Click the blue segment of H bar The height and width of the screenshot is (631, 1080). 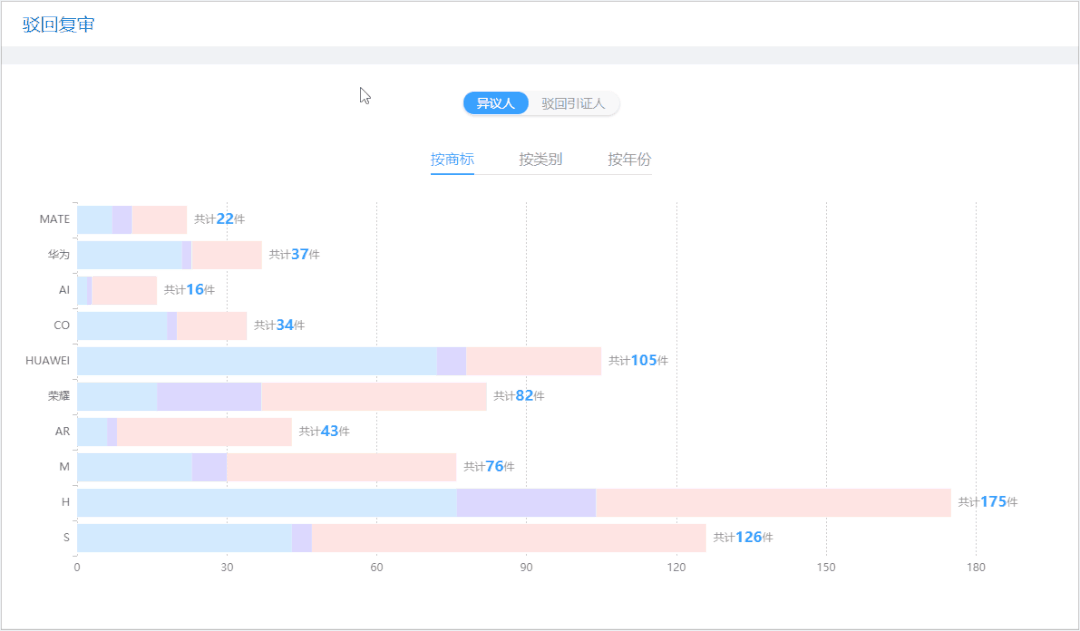pos(267,503)
